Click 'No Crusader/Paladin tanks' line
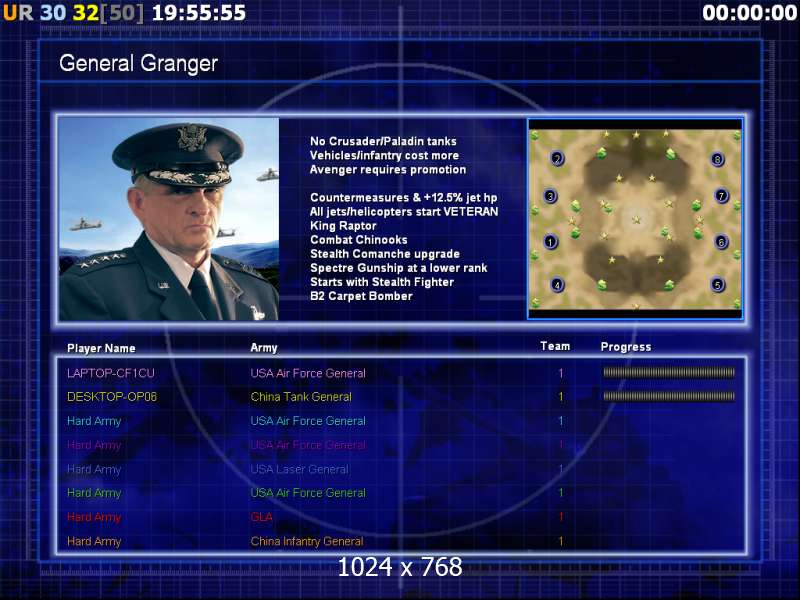 [x=383, y=141]
